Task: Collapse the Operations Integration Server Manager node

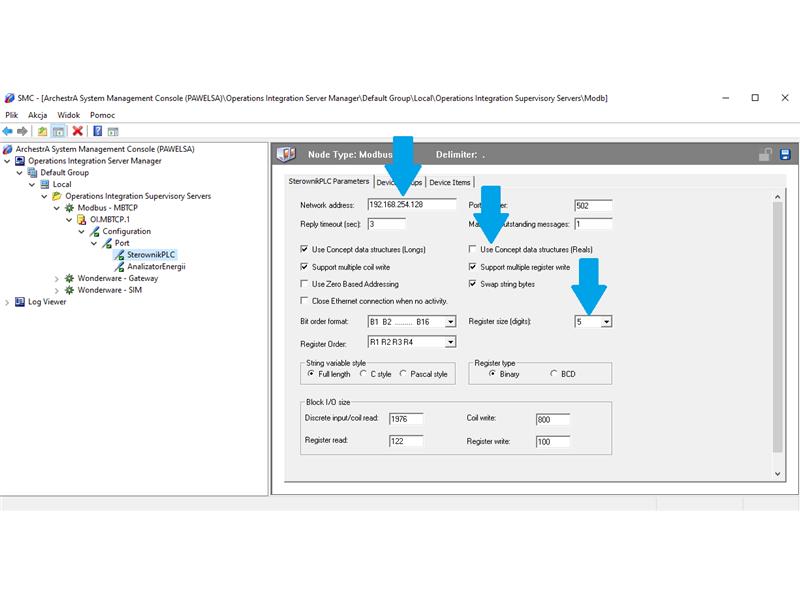Action: pyautogui.click(x=7, y=161)
